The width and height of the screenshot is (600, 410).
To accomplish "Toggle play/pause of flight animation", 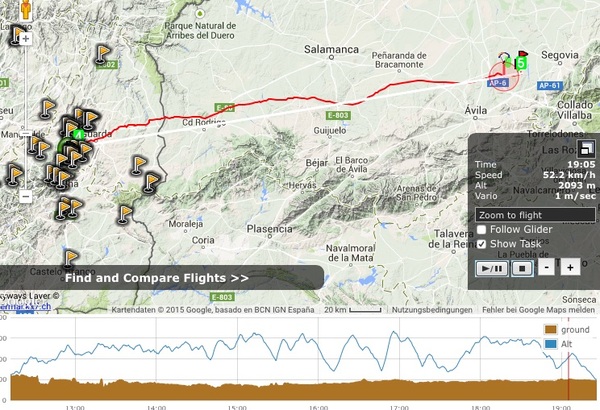I will (x=492, y=268).
